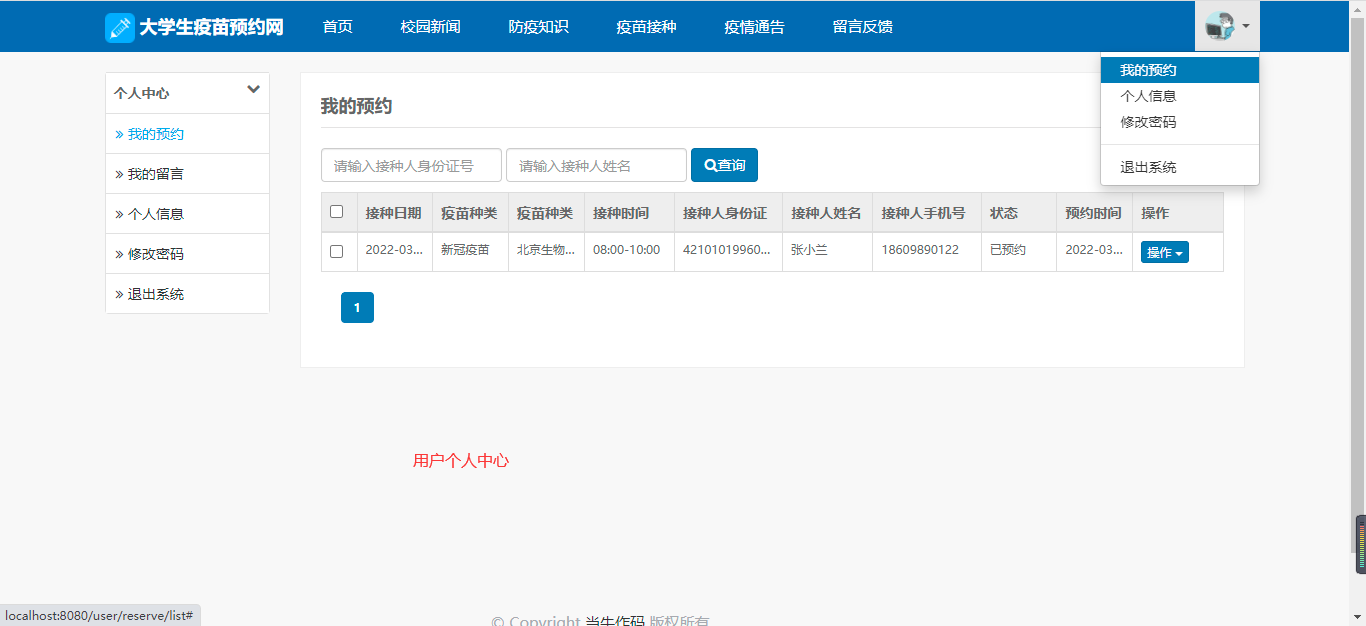Screen dimensions: 1366x626
Task: Toggle the select-all checkbox in table header
Action: (337, 212)
